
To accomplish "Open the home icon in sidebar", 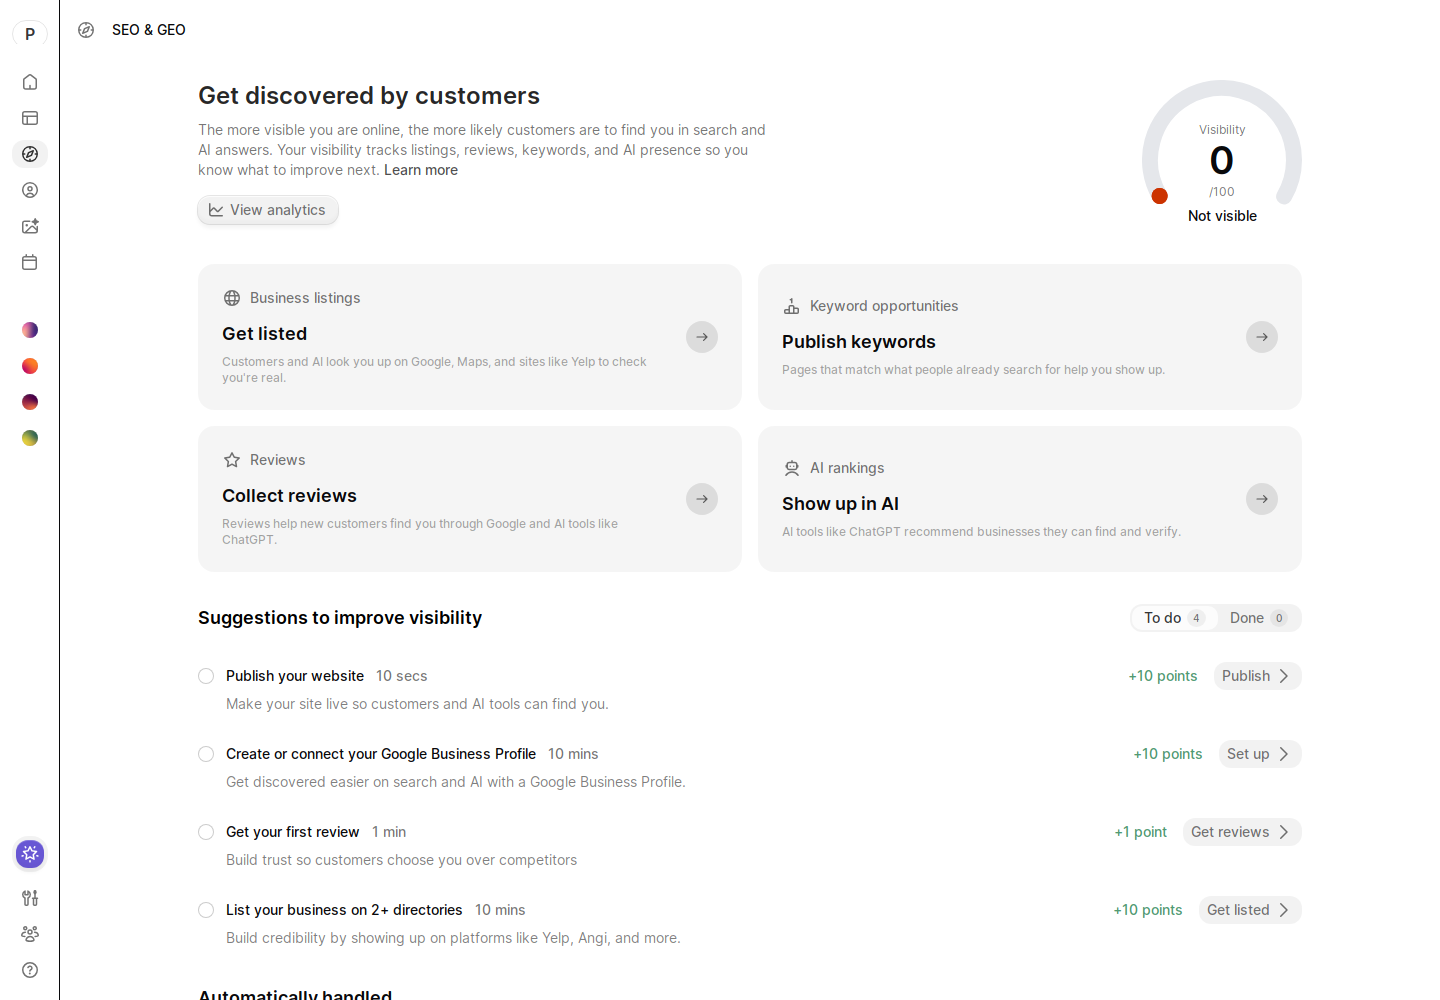I will tap(30, 82).
